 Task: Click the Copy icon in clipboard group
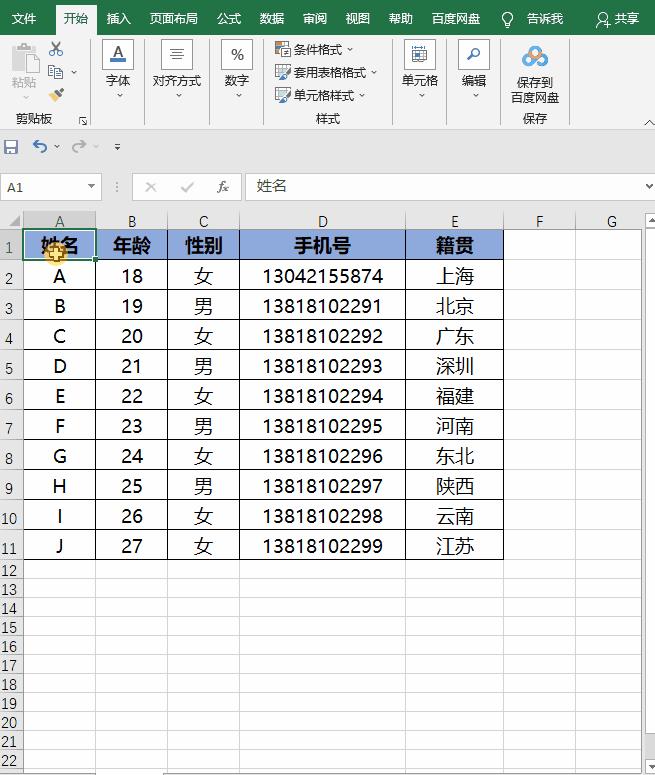56,72
